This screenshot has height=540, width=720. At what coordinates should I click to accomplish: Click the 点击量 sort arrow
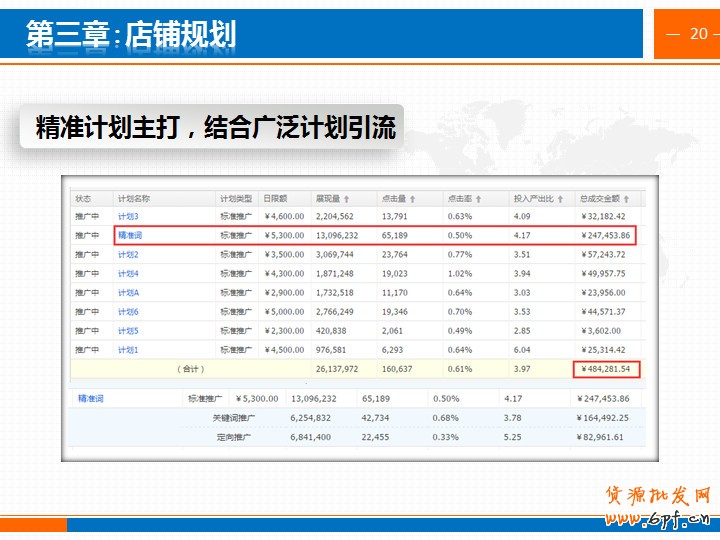[413, 199]
